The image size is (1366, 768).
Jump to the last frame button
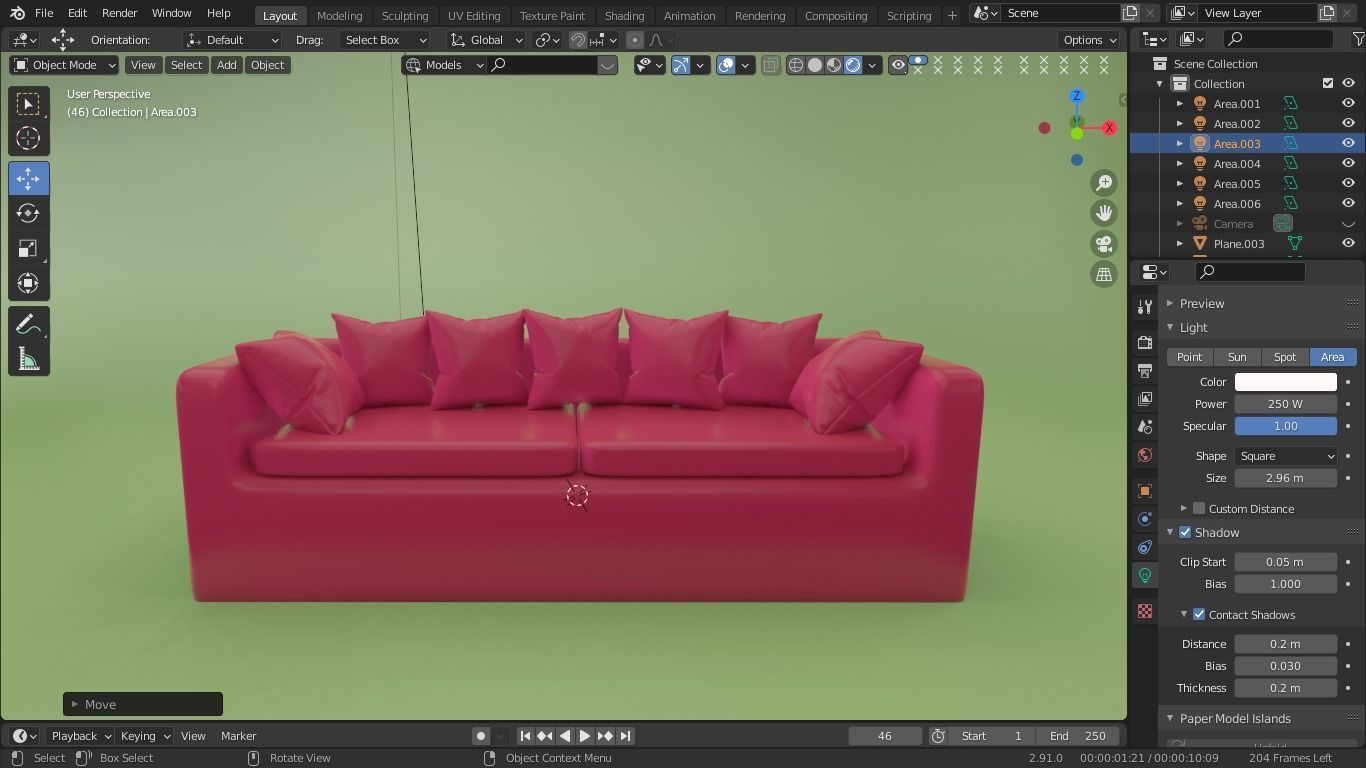coord(625,736)
